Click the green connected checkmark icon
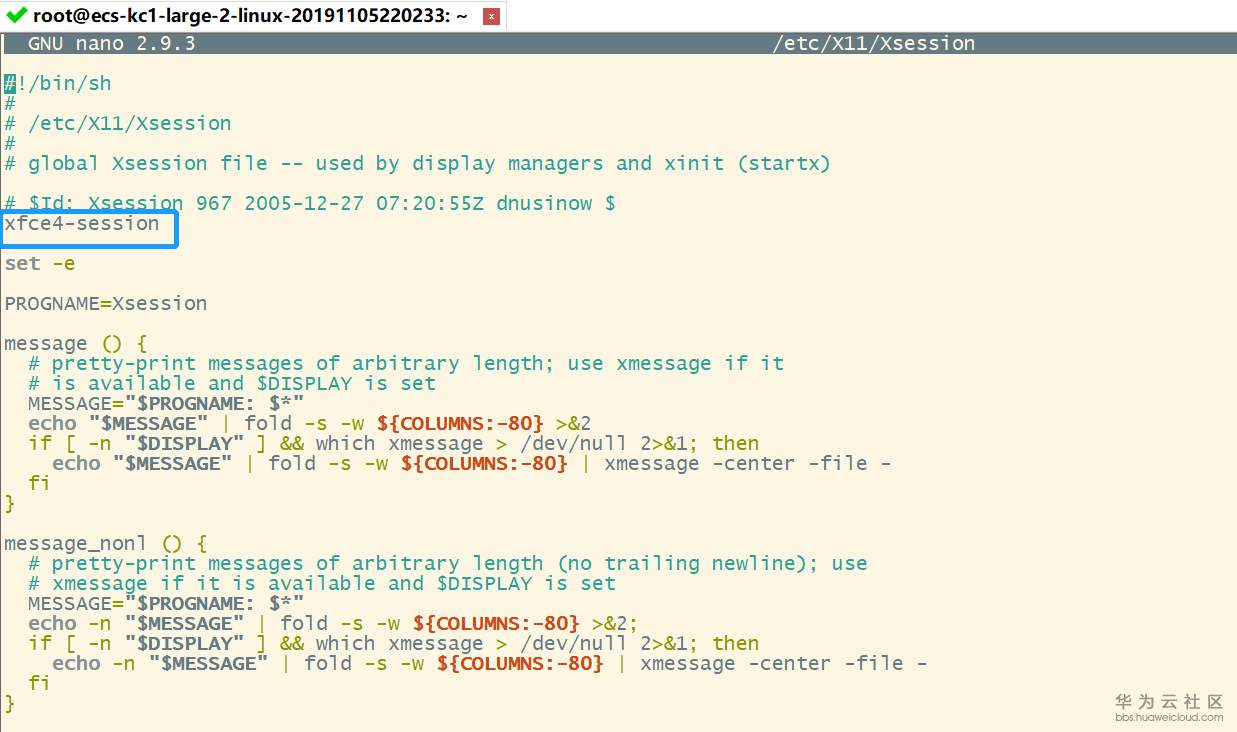The height and width of the screenshot is (732, 1237). (x=16, y=16)
